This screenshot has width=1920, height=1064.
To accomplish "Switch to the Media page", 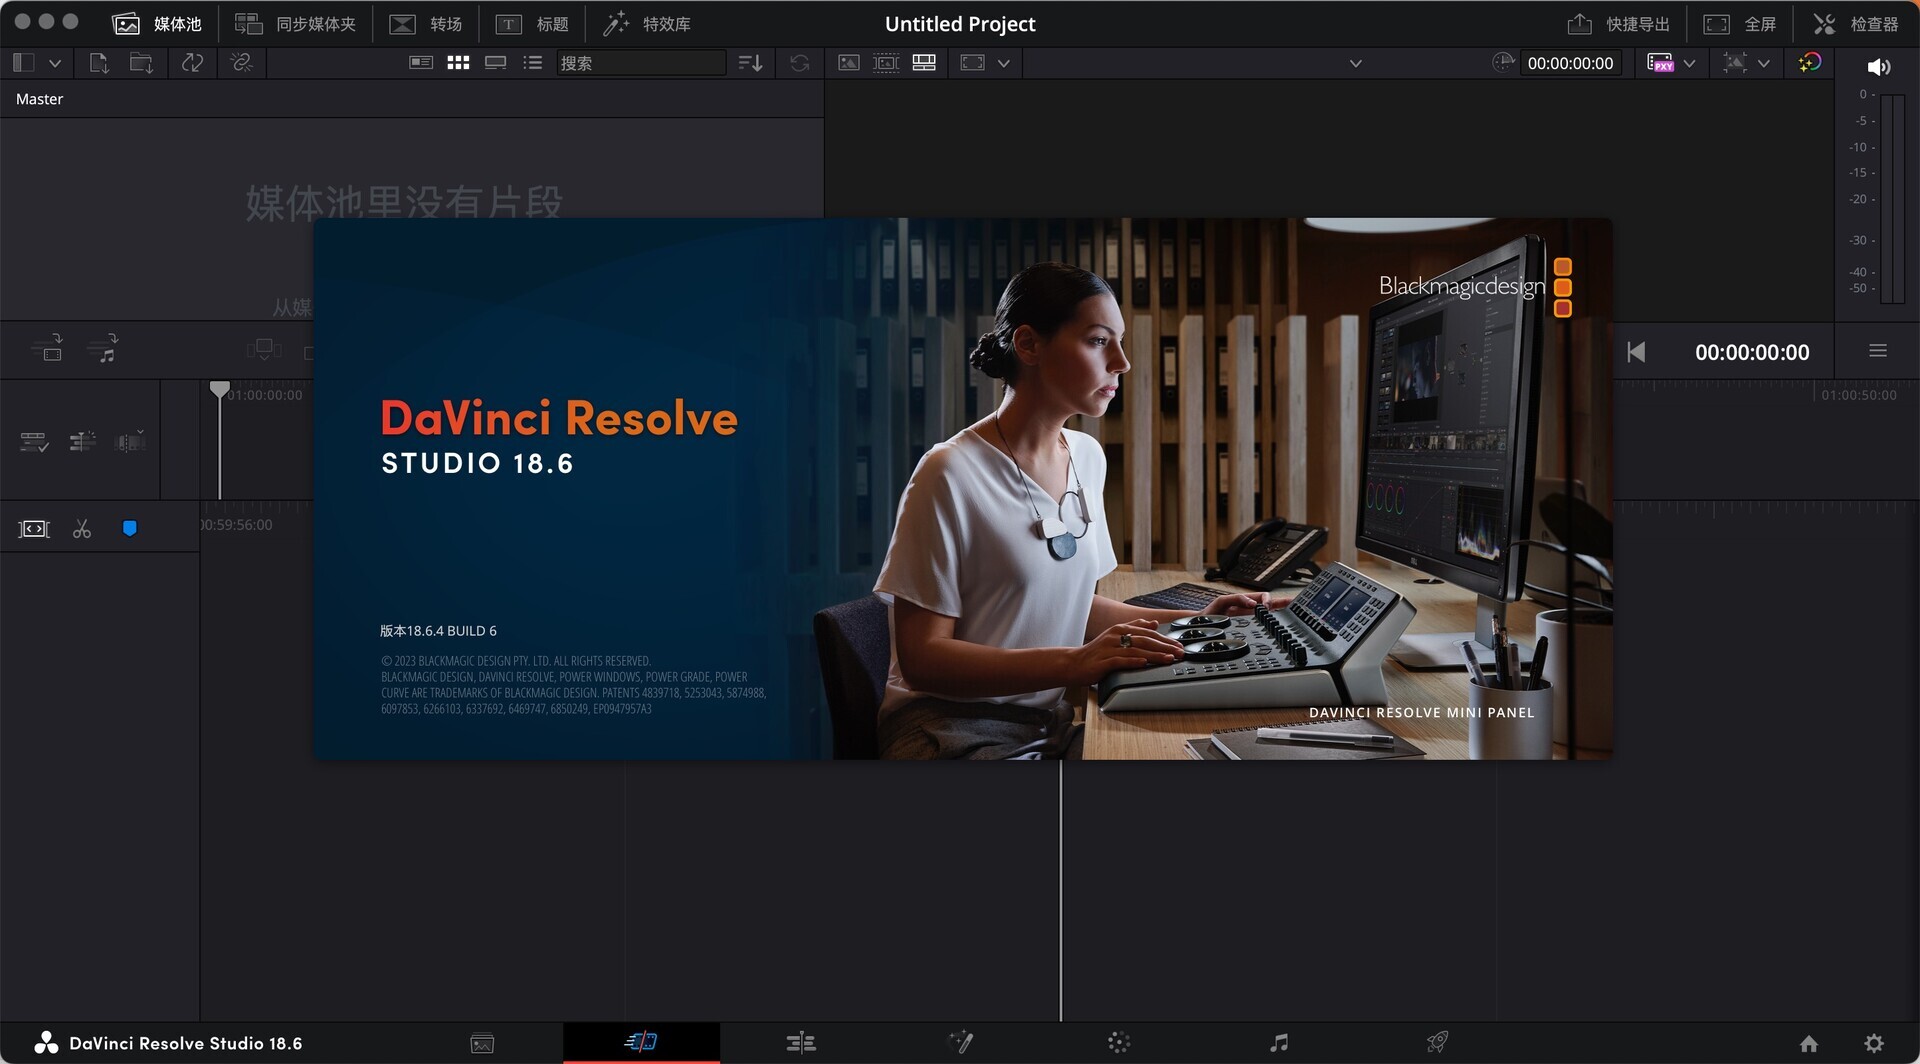I will (482, 1043).
